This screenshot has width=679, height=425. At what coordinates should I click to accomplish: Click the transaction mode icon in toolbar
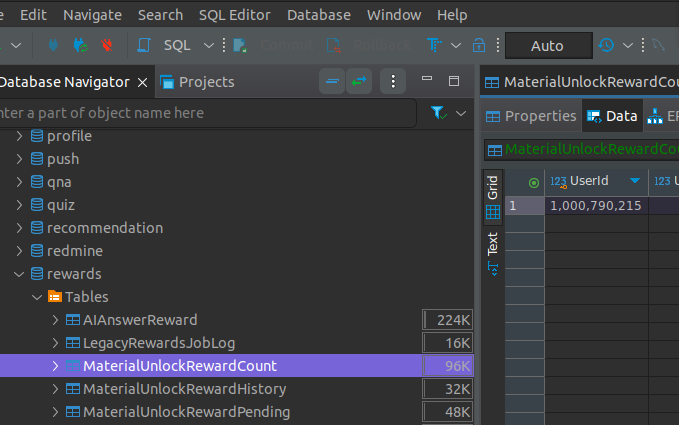pyautogui.click(x=435, y=46)
